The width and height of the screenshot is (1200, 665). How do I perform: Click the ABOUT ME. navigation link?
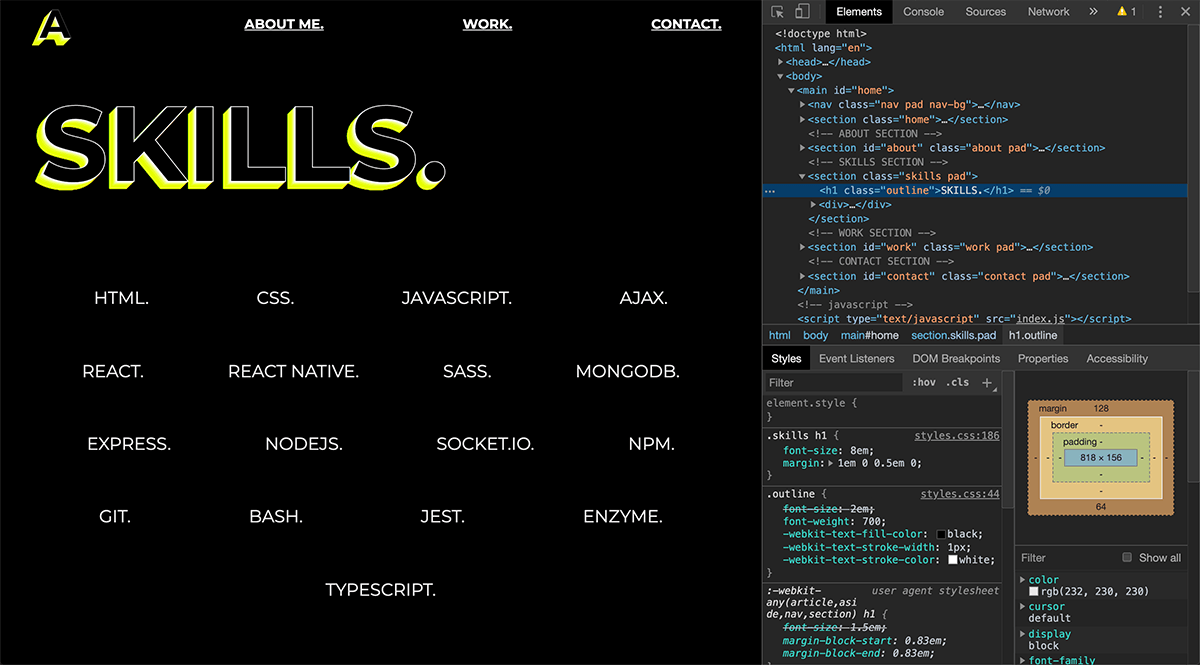point(284,24)
